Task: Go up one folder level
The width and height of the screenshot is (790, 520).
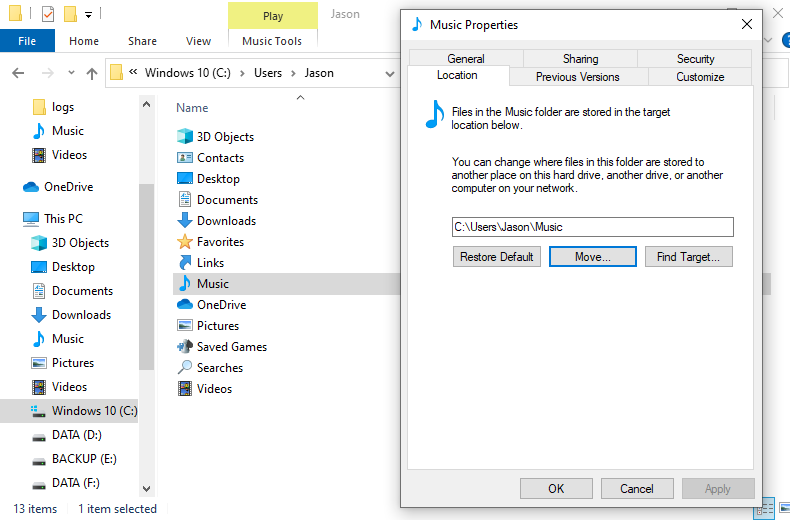Action: click(x=92, y=74)
